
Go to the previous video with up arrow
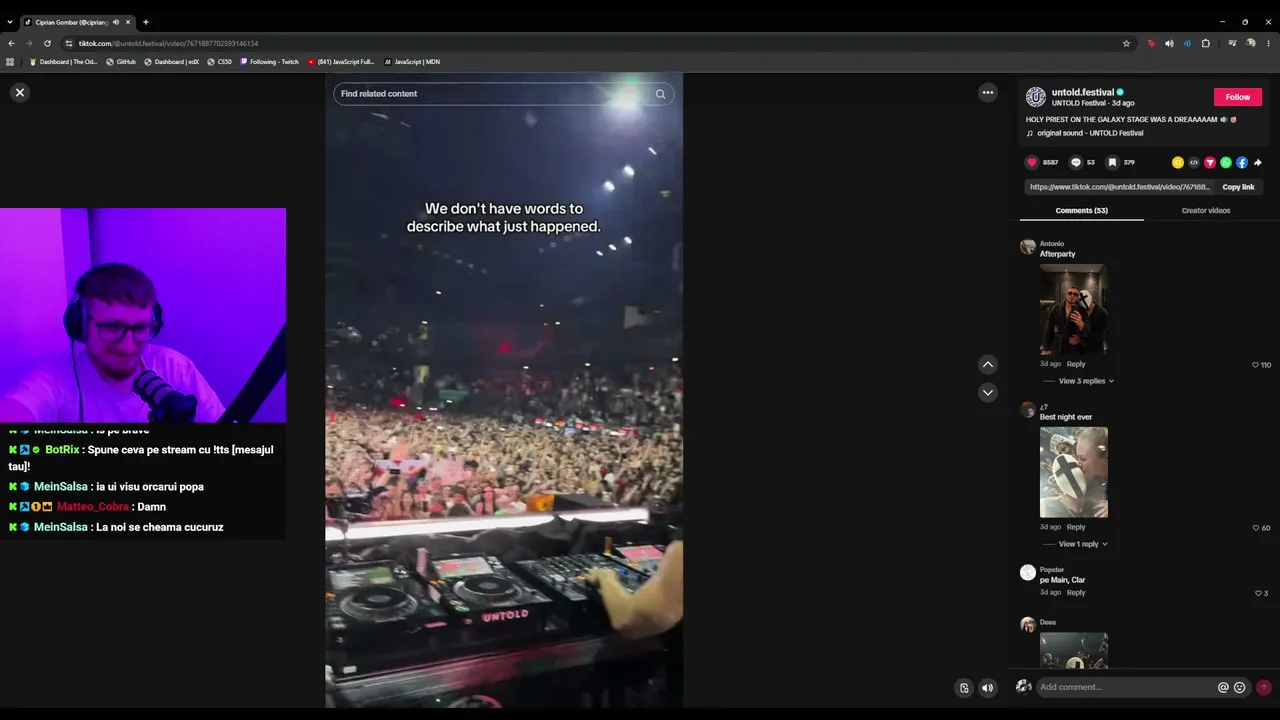tap(988, 364)
